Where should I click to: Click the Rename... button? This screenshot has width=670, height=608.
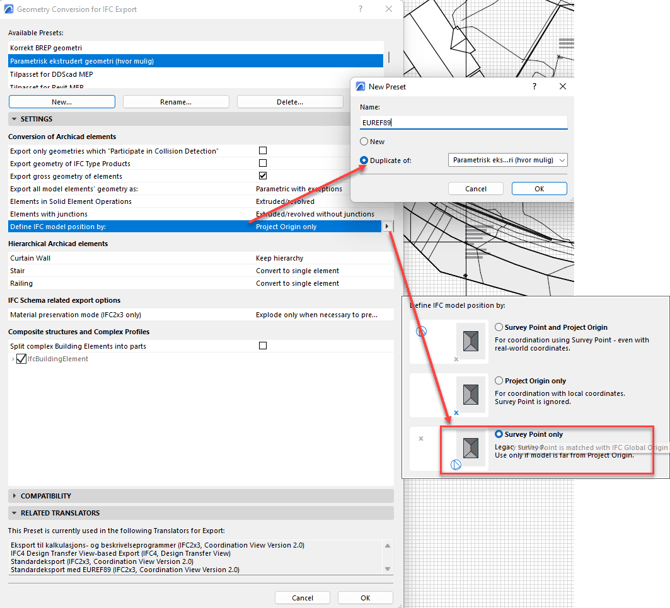tap(176, 102)
